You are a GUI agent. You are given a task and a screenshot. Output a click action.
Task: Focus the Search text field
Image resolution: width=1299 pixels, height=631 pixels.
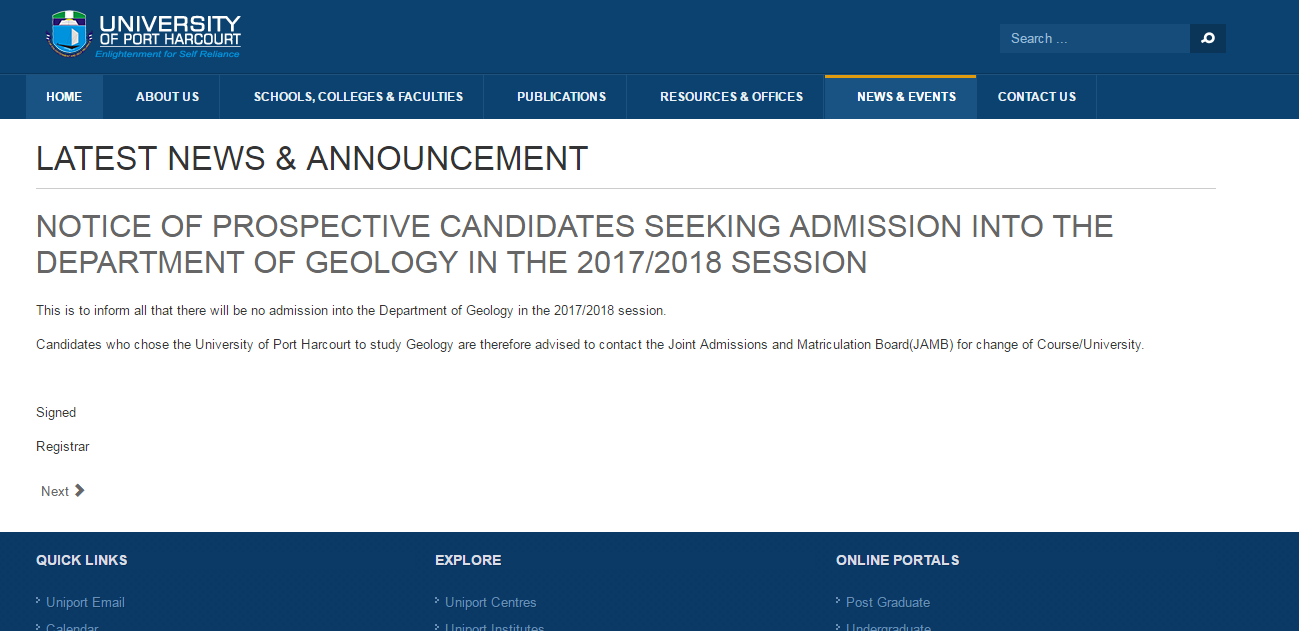(1095, 39)
